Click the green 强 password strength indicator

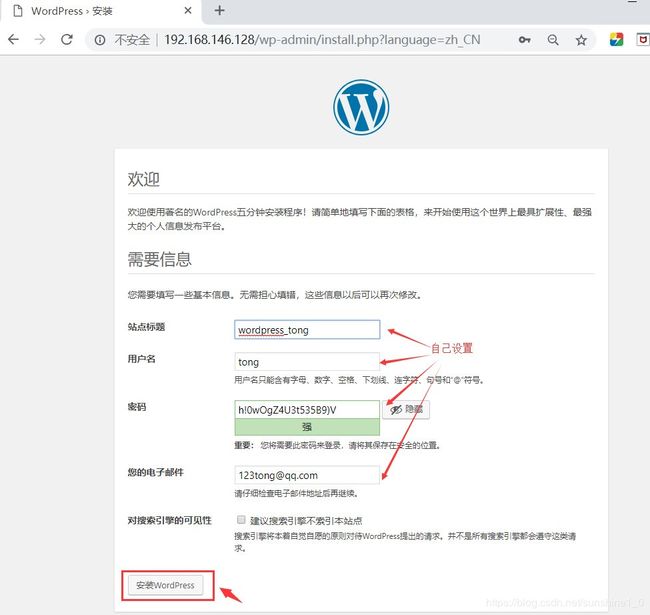point(307,427)
